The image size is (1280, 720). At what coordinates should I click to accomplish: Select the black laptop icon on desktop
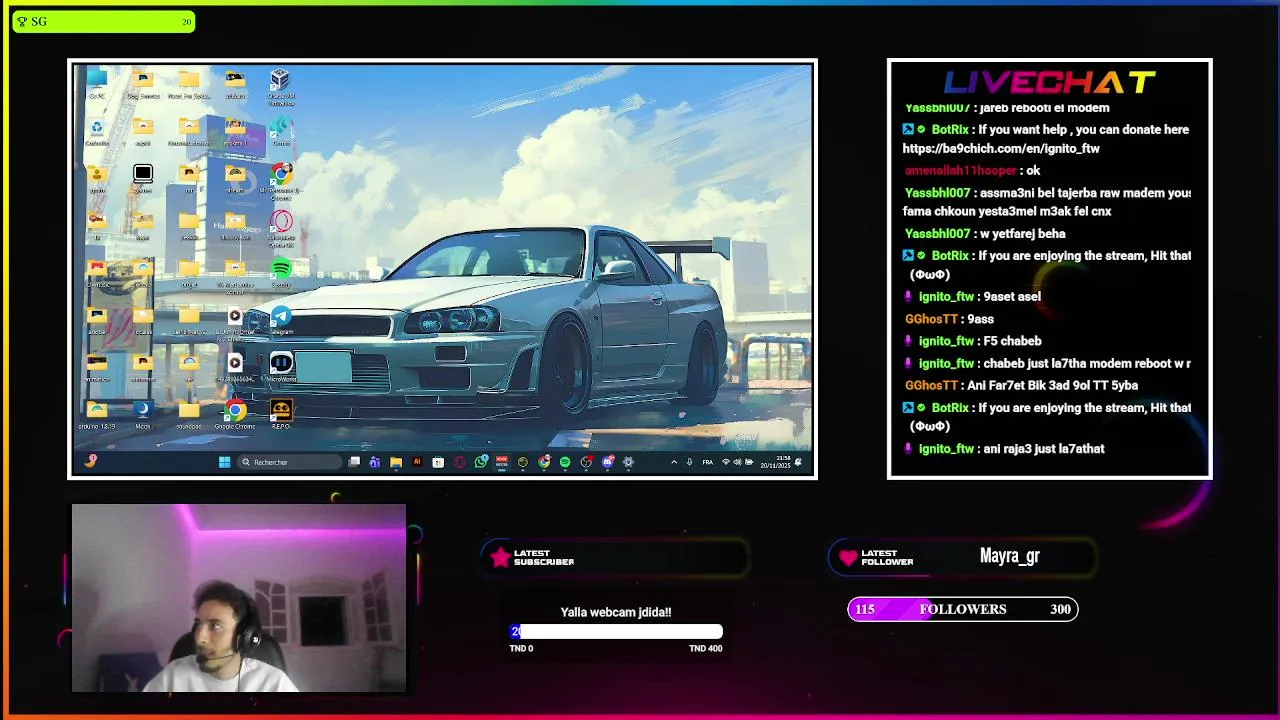click(143, 178)
